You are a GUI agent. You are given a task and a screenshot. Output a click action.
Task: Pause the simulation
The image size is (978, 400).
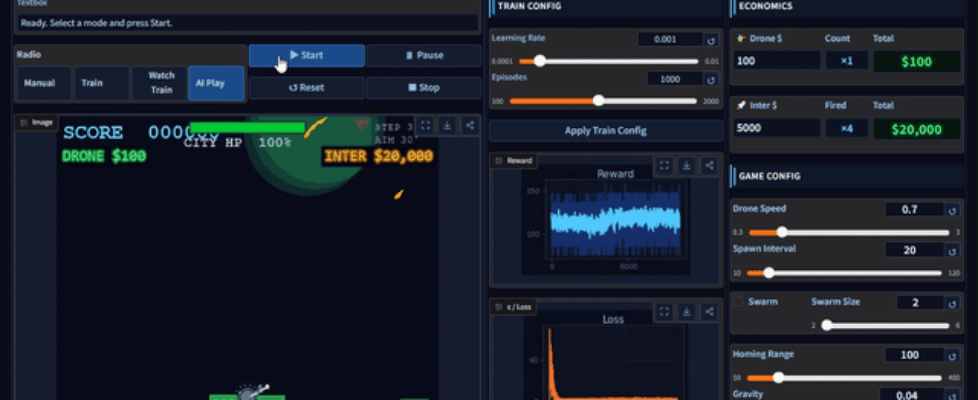[x=424, y=56]
